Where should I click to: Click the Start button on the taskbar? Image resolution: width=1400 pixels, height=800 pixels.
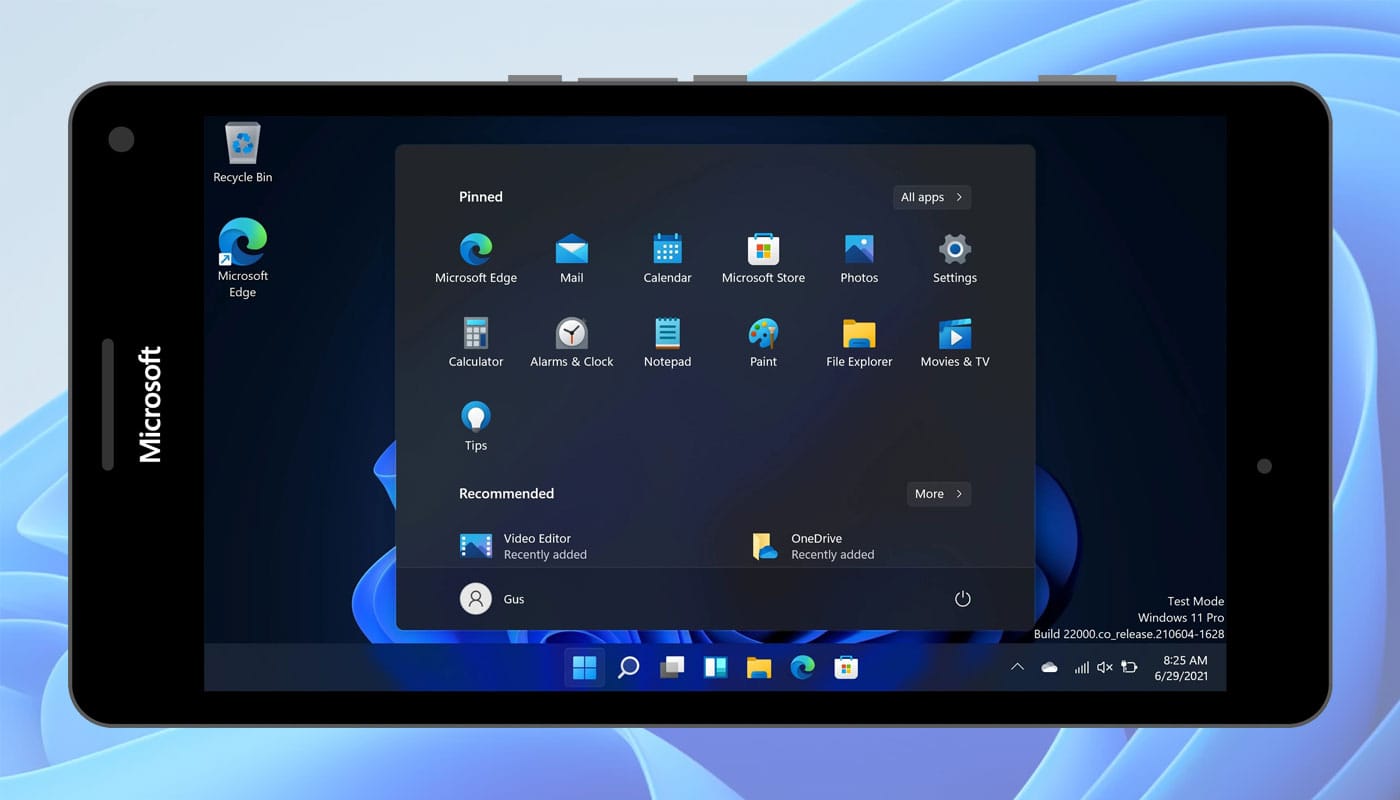click(584, 667)
